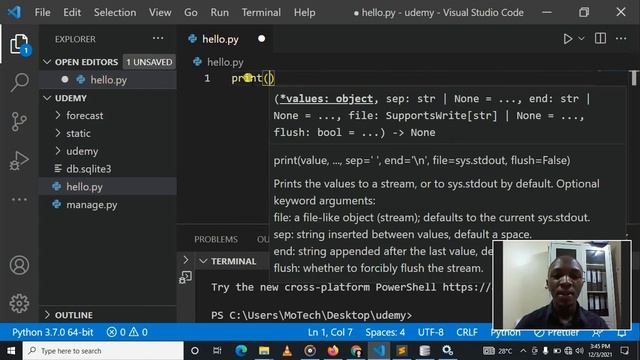Click the 1 UNSAVED badge

tap(149, 62)
